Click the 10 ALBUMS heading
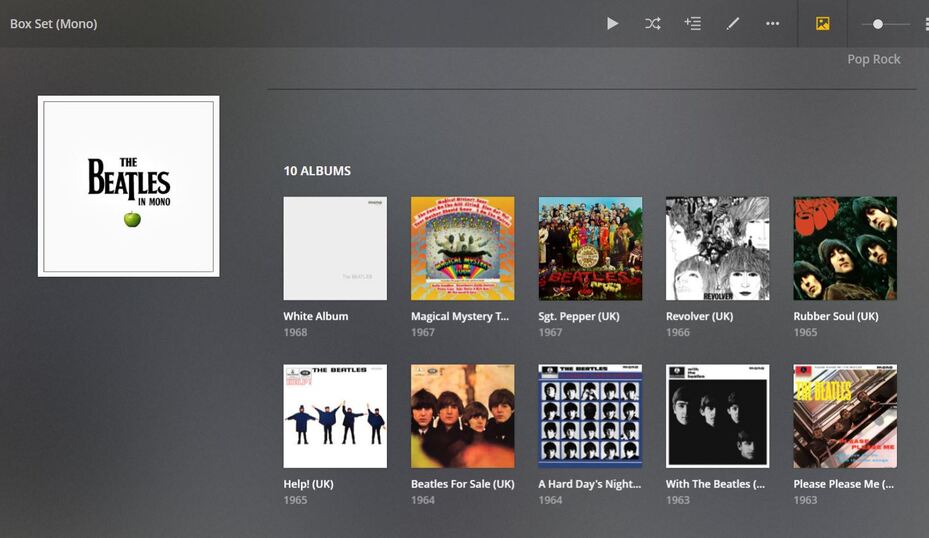Image resolution: width=929 pixels, height=538 pixels. tap(317, 171)
